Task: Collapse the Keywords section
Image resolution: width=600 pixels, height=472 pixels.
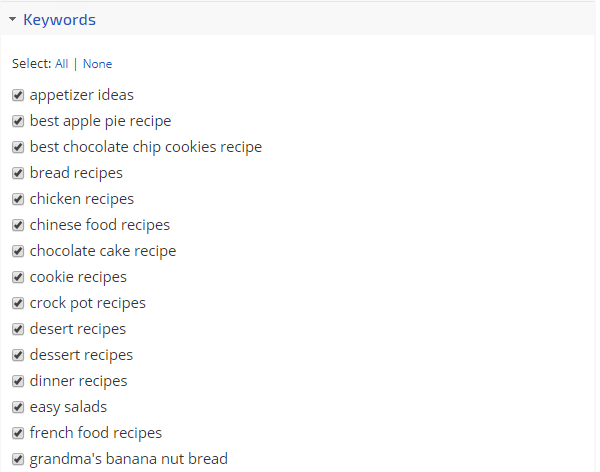Action: click(x=13, y=19)
